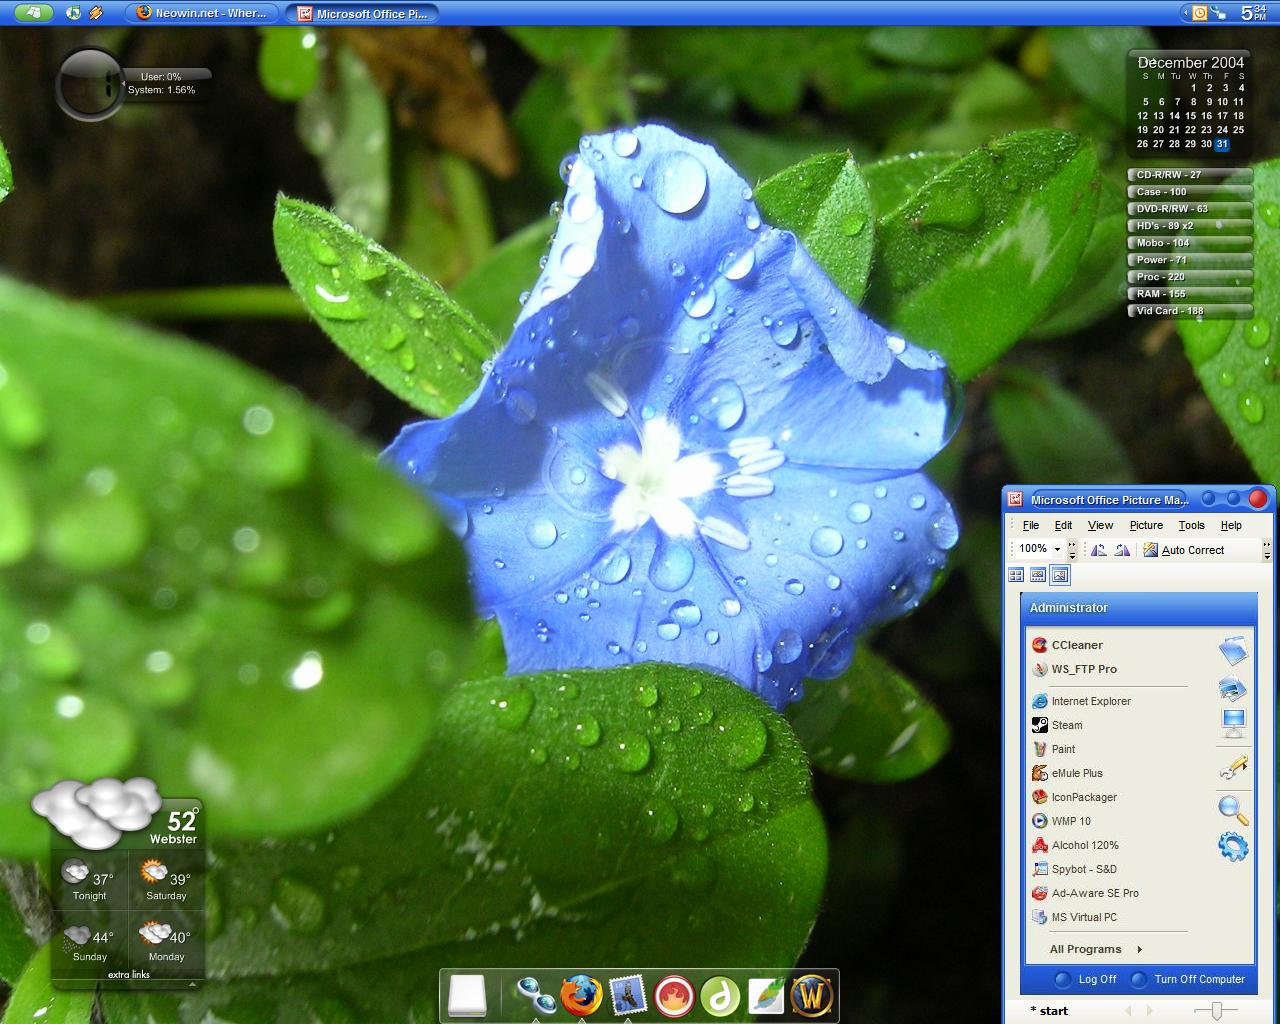Image resolution: width=1280 pixels, height=1024 pixels.
Task: Open the Tools menu
Action: point(1191,525)
